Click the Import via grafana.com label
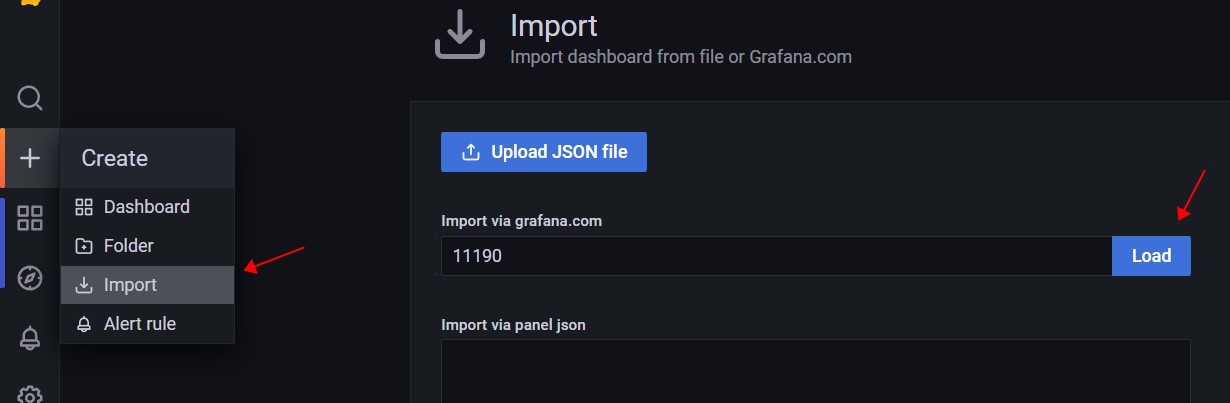 click(x=521, y=222)
